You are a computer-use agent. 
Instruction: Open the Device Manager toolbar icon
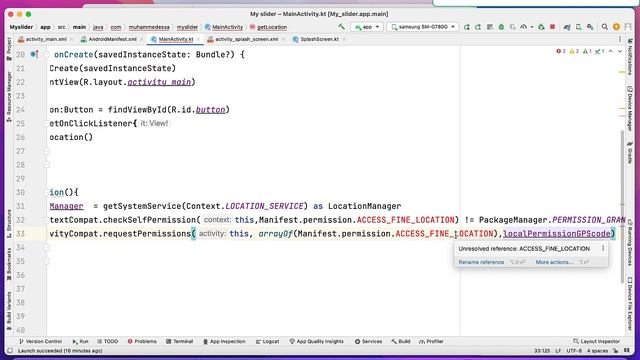click(x=578, y=27)
